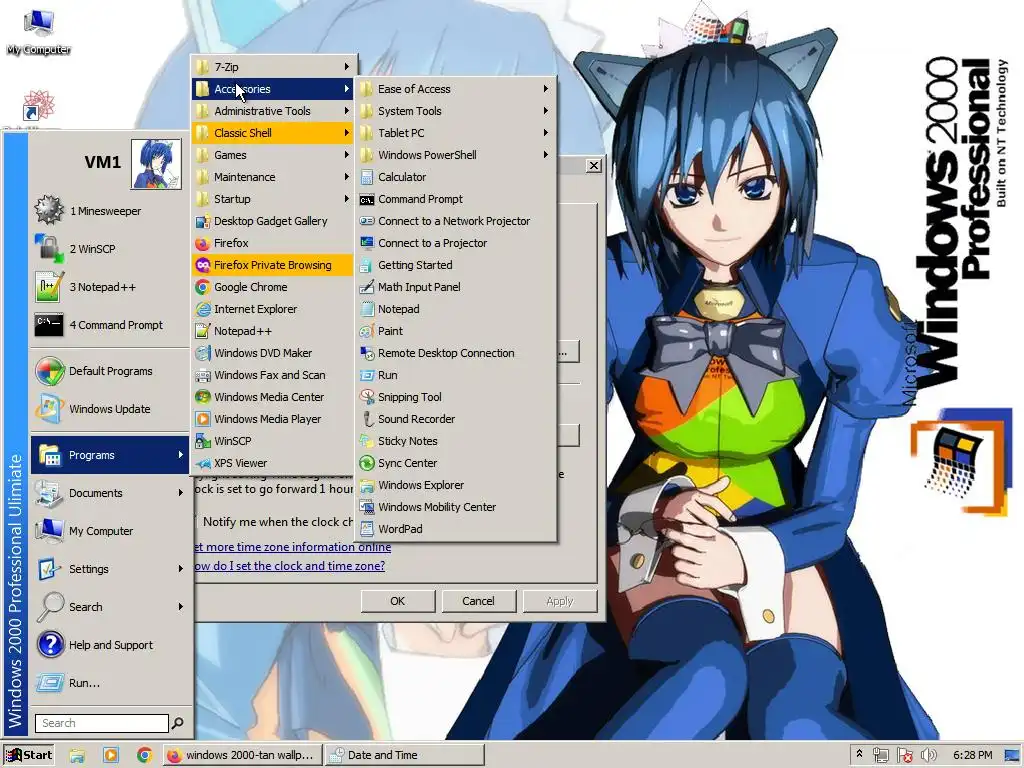
Task: Open Internet Explorer
Action: coord(273,309)
